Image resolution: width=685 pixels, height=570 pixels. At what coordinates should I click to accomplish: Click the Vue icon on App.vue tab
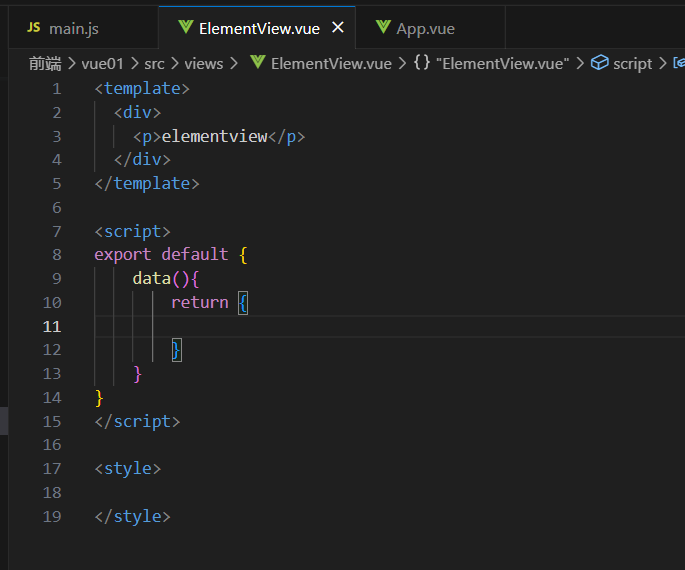pos(383,28)
